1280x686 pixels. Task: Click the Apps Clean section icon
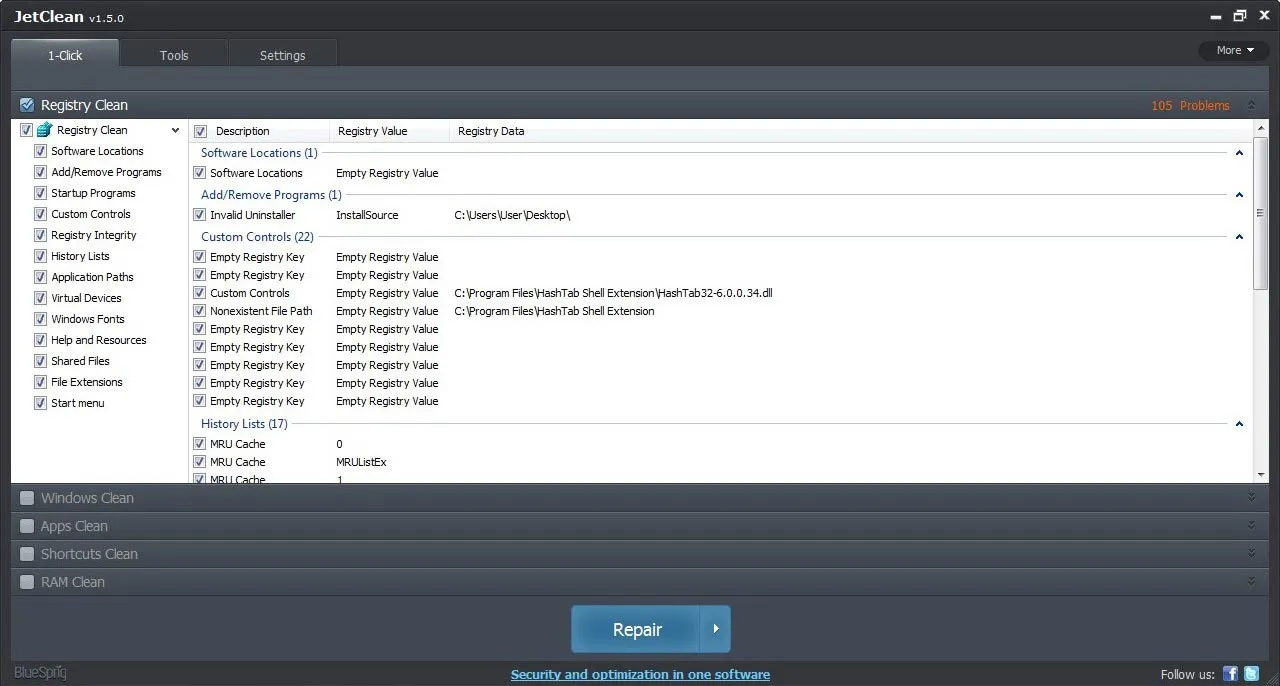[27, 525]
